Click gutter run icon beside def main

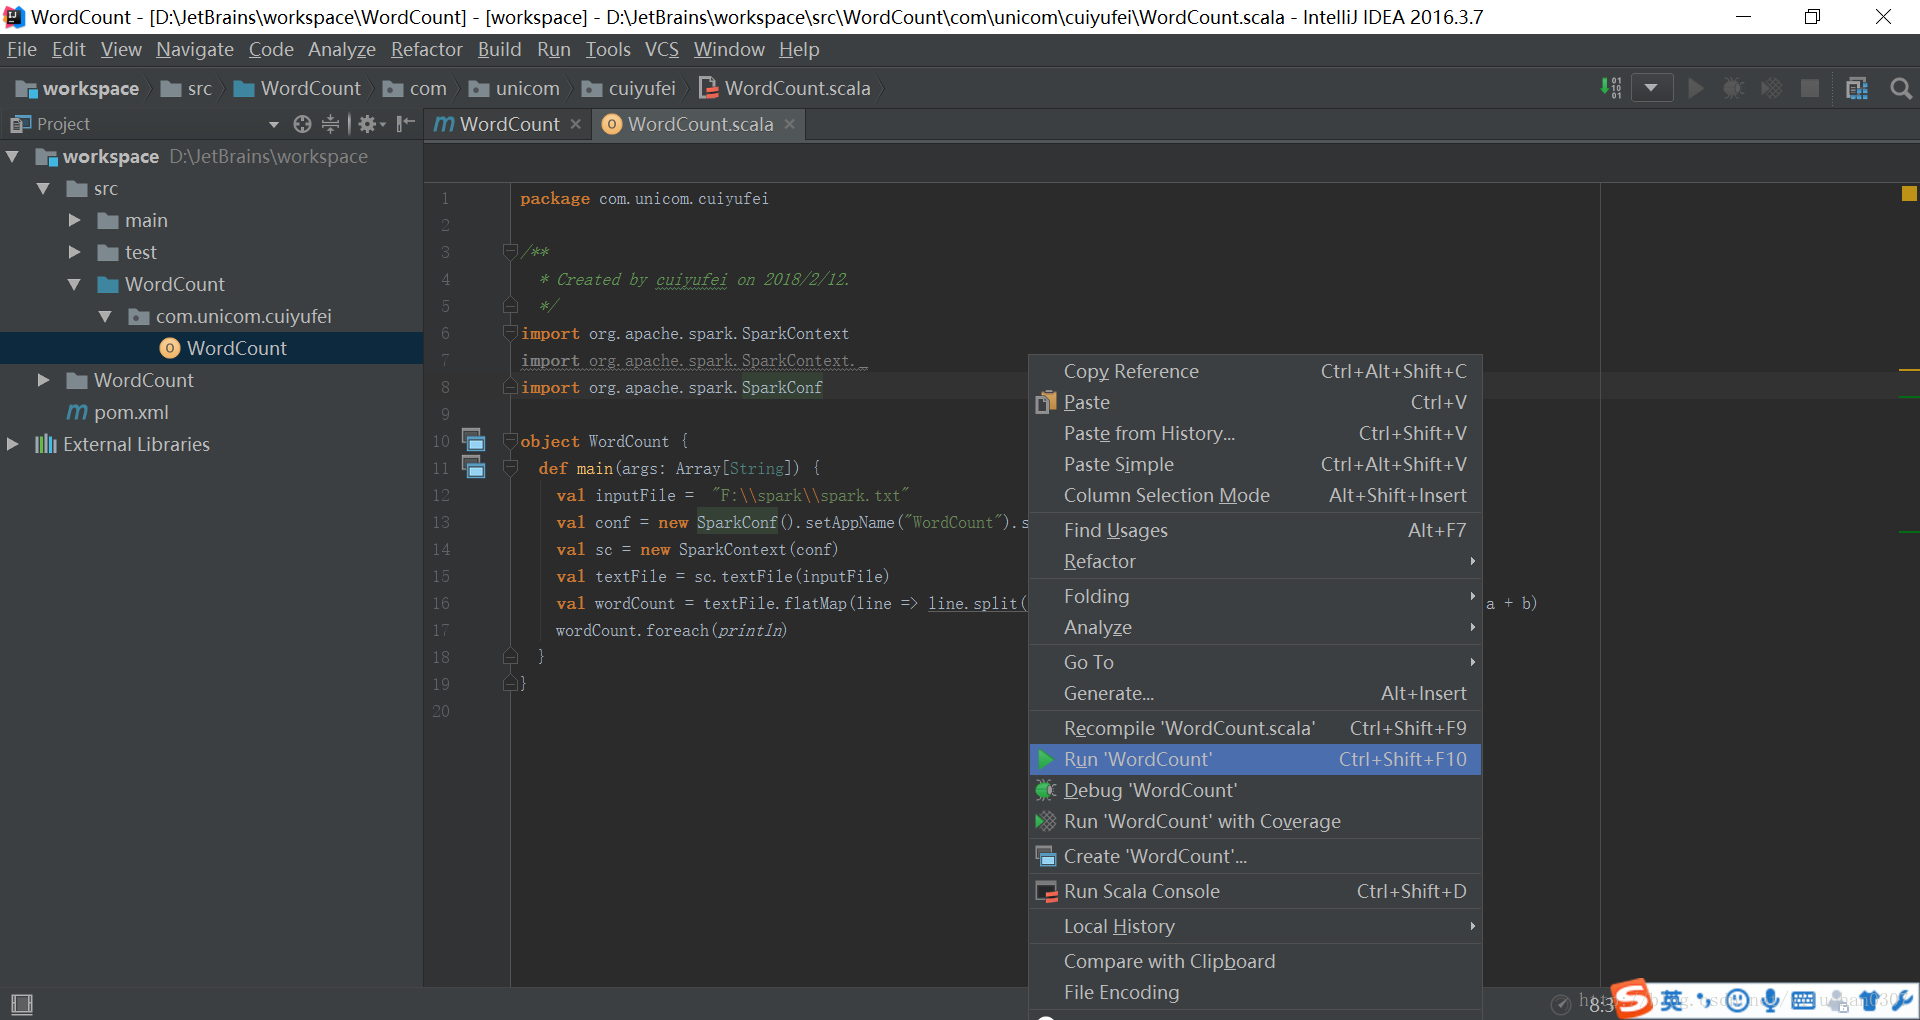coord(473,466)
